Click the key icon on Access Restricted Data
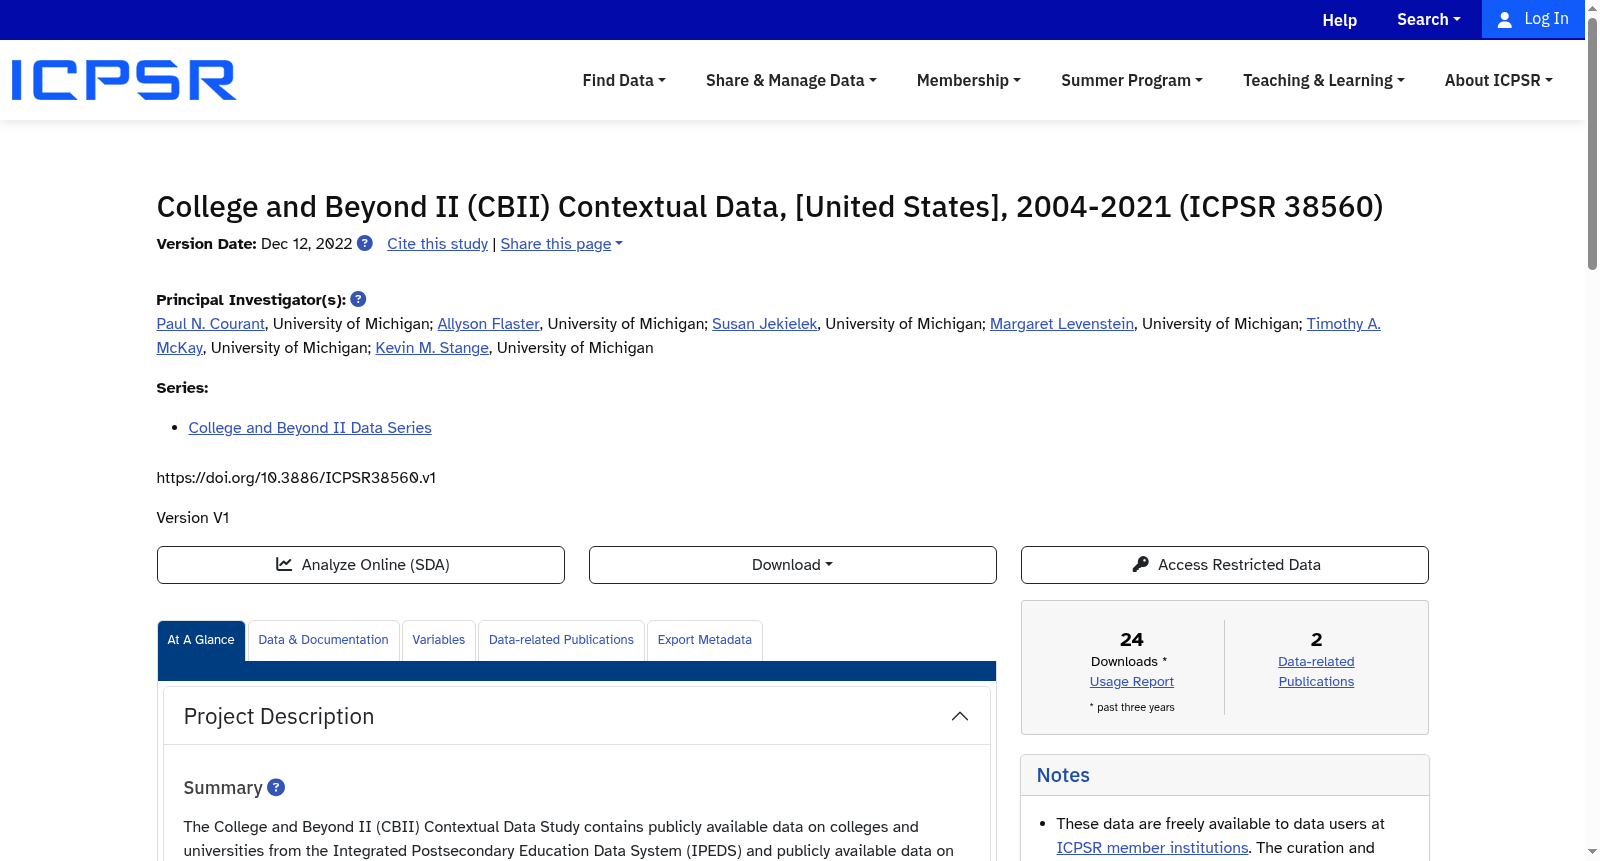Image resolution: width=1600 pixels, height=861 pixels. pos(1140,564)
